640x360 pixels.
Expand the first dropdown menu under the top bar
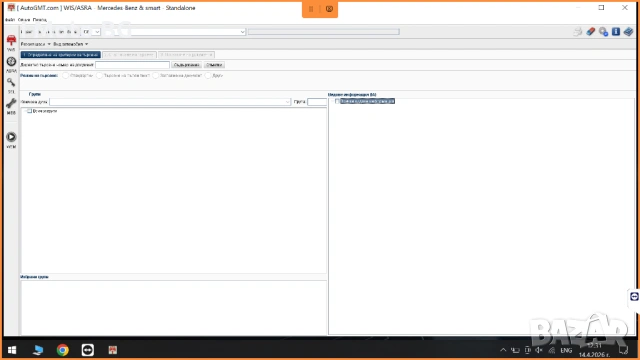36,44
